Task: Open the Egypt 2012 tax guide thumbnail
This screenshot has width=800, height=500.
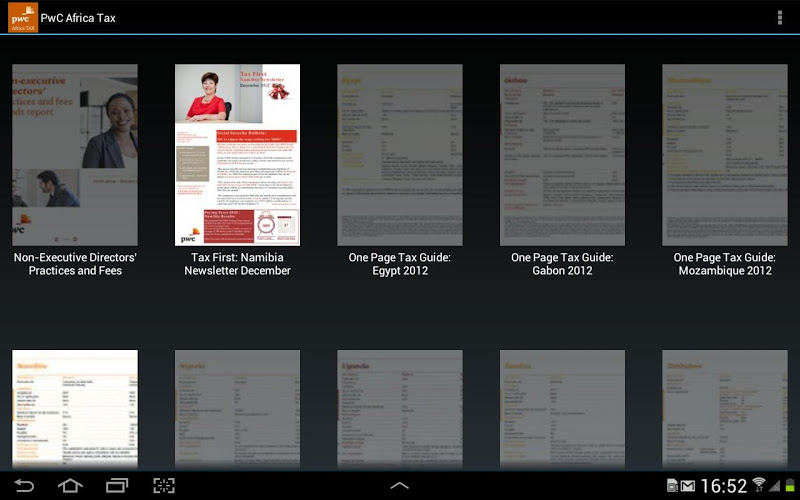Action: (400, 155)
